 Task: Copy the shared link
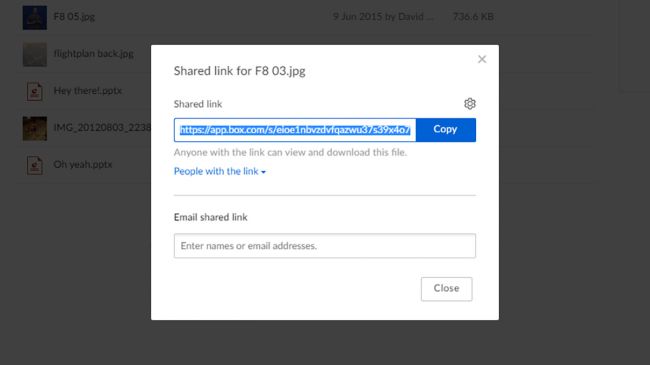(446, 130)
